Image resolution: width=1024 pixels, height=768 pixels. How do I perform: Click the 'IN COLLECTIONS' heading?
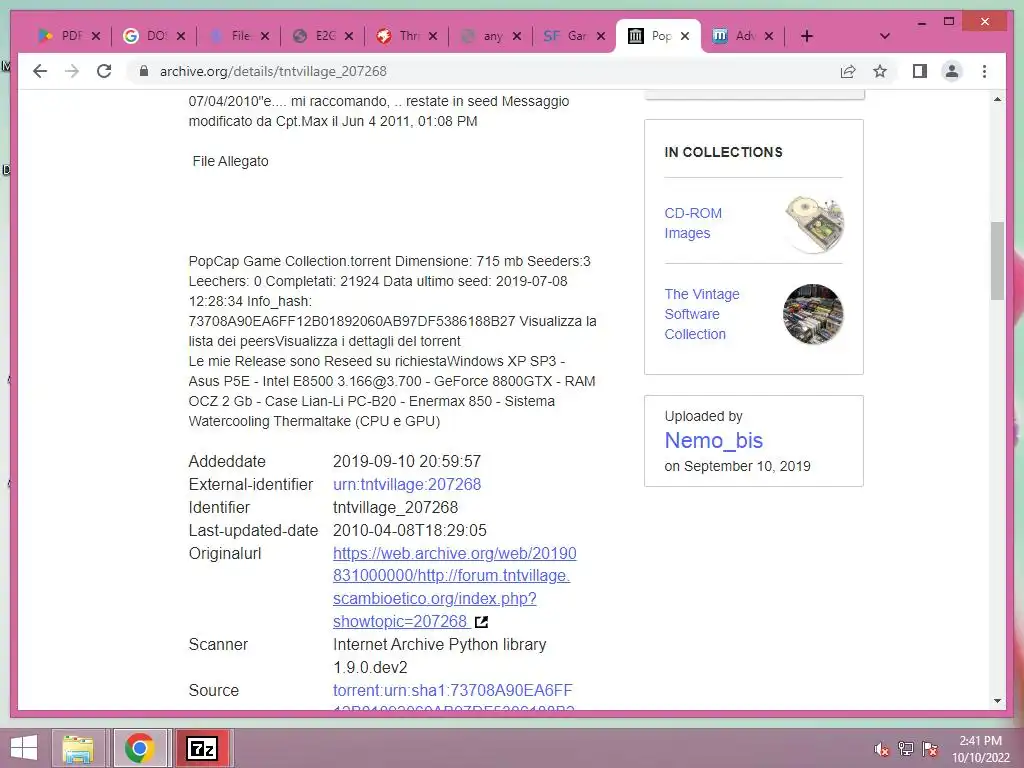point(724,152)
